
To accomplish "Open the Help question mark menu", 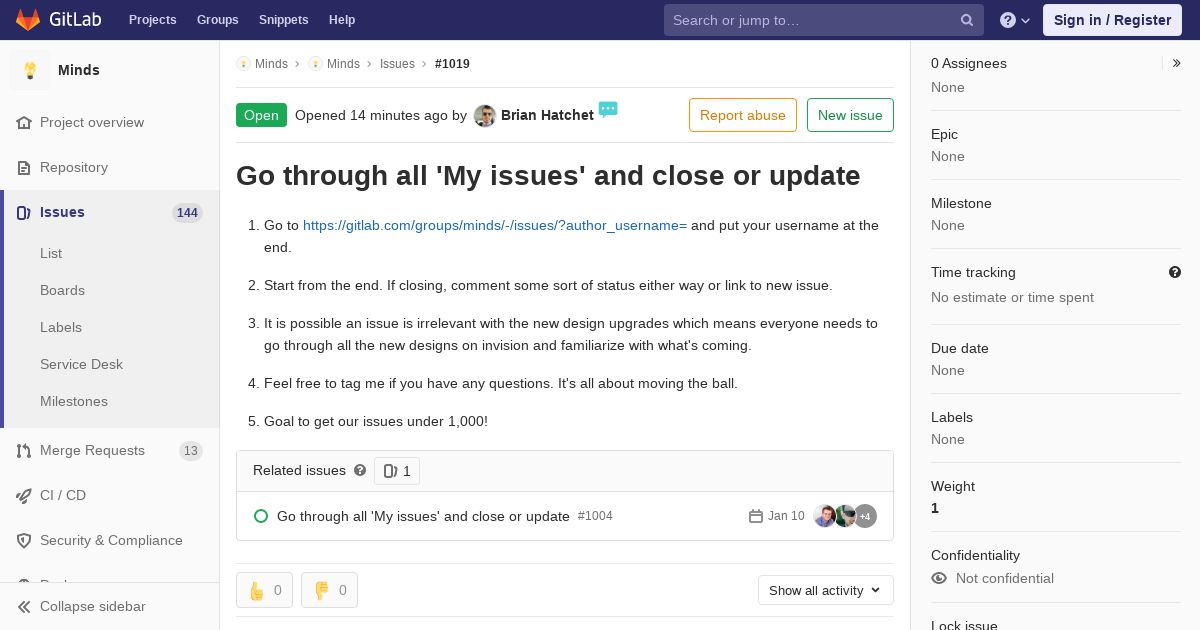I will tap(1015, 20).
